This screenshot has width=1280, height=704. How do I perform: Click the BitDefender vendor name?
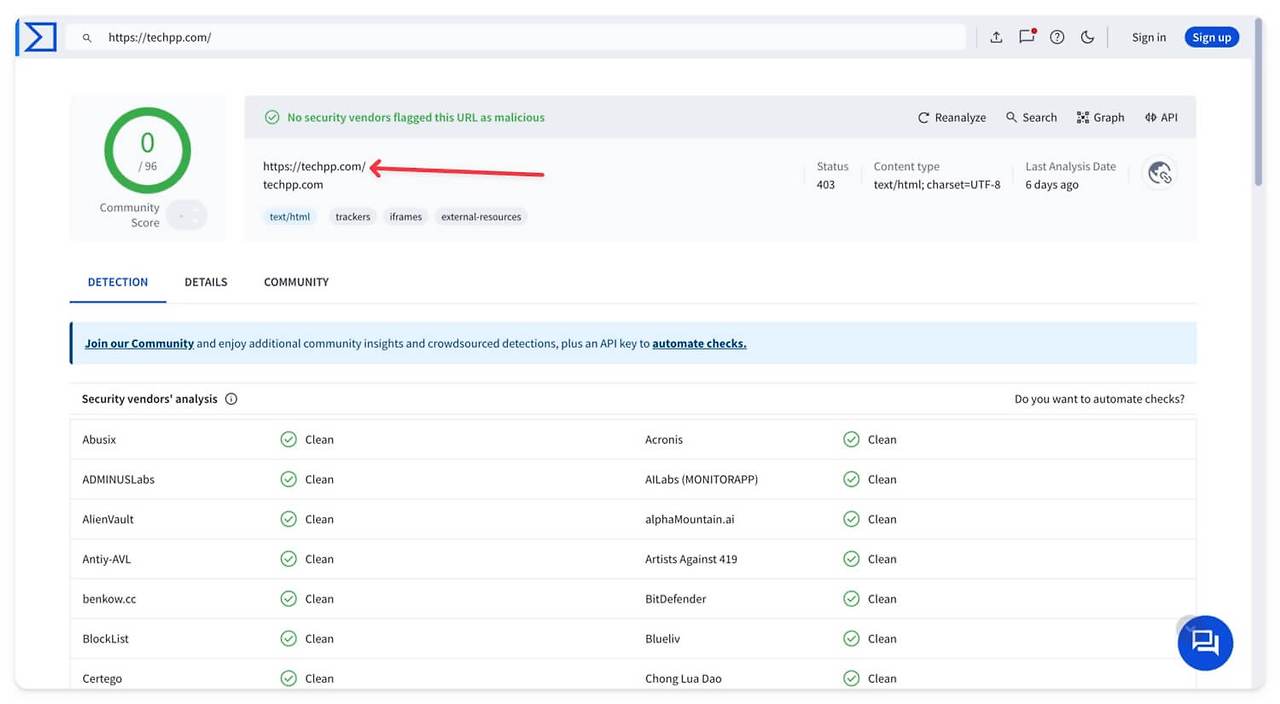pos(675,599)
